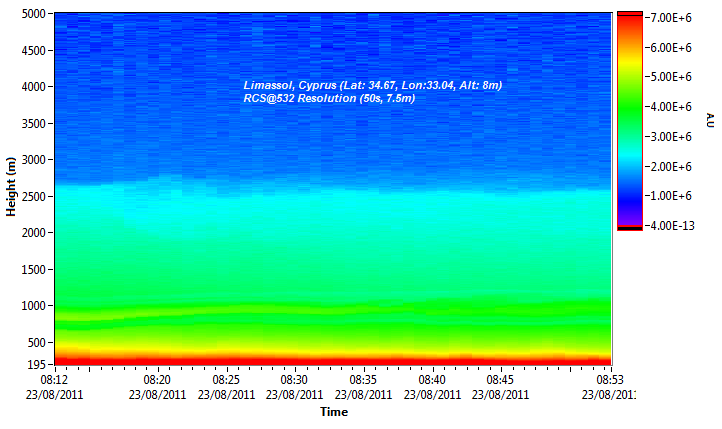
Task: Select the 08:53 end time label
Action: [x=609, y=381]
